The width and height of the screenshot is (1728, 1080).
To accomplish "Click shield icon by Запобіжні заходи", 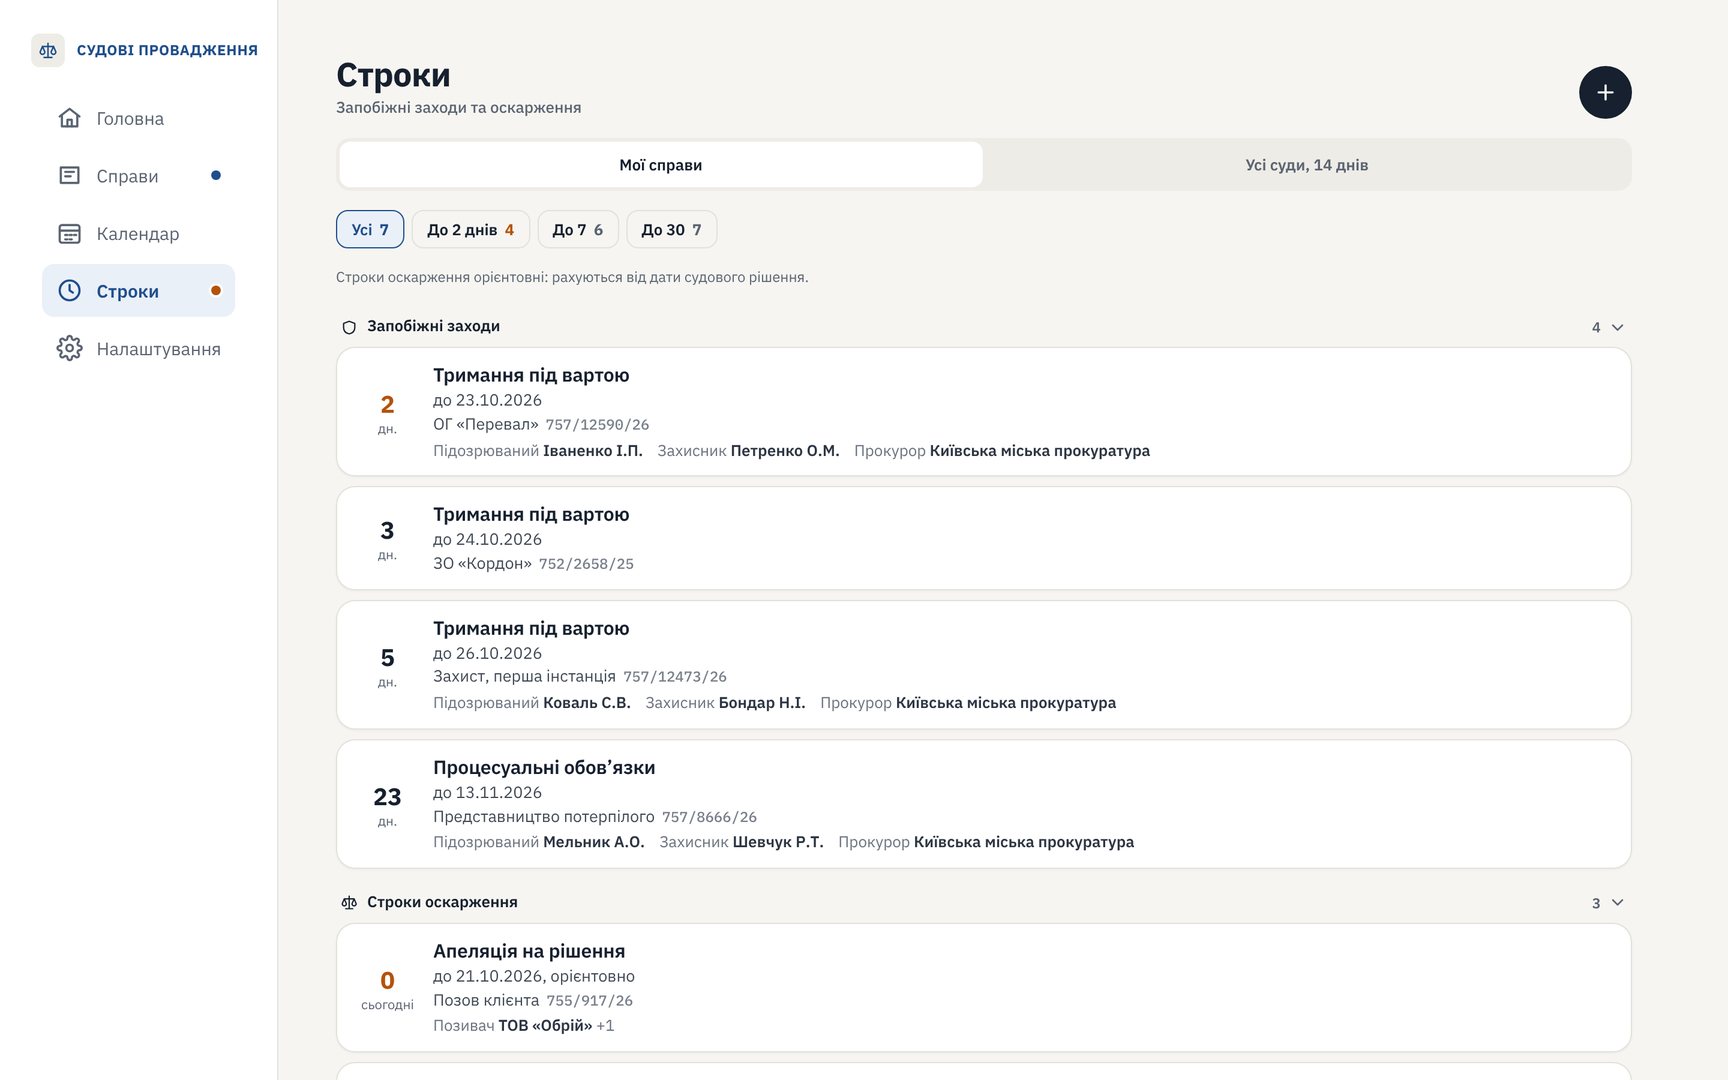I will click(x=349, y=327).
